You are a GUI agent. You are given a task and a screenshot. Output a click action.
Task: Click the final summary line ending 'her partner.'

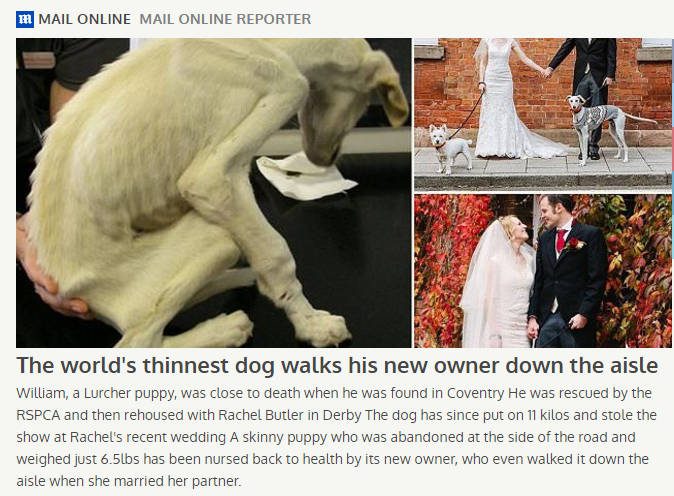pyautogui.click(x=129, y=481)
